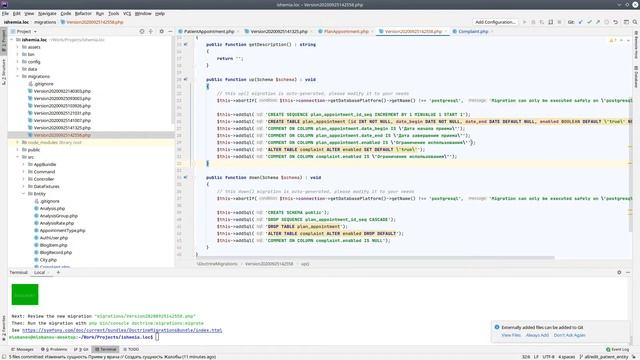Switch to PlanAppointment.php editor tab

[346, 31]
